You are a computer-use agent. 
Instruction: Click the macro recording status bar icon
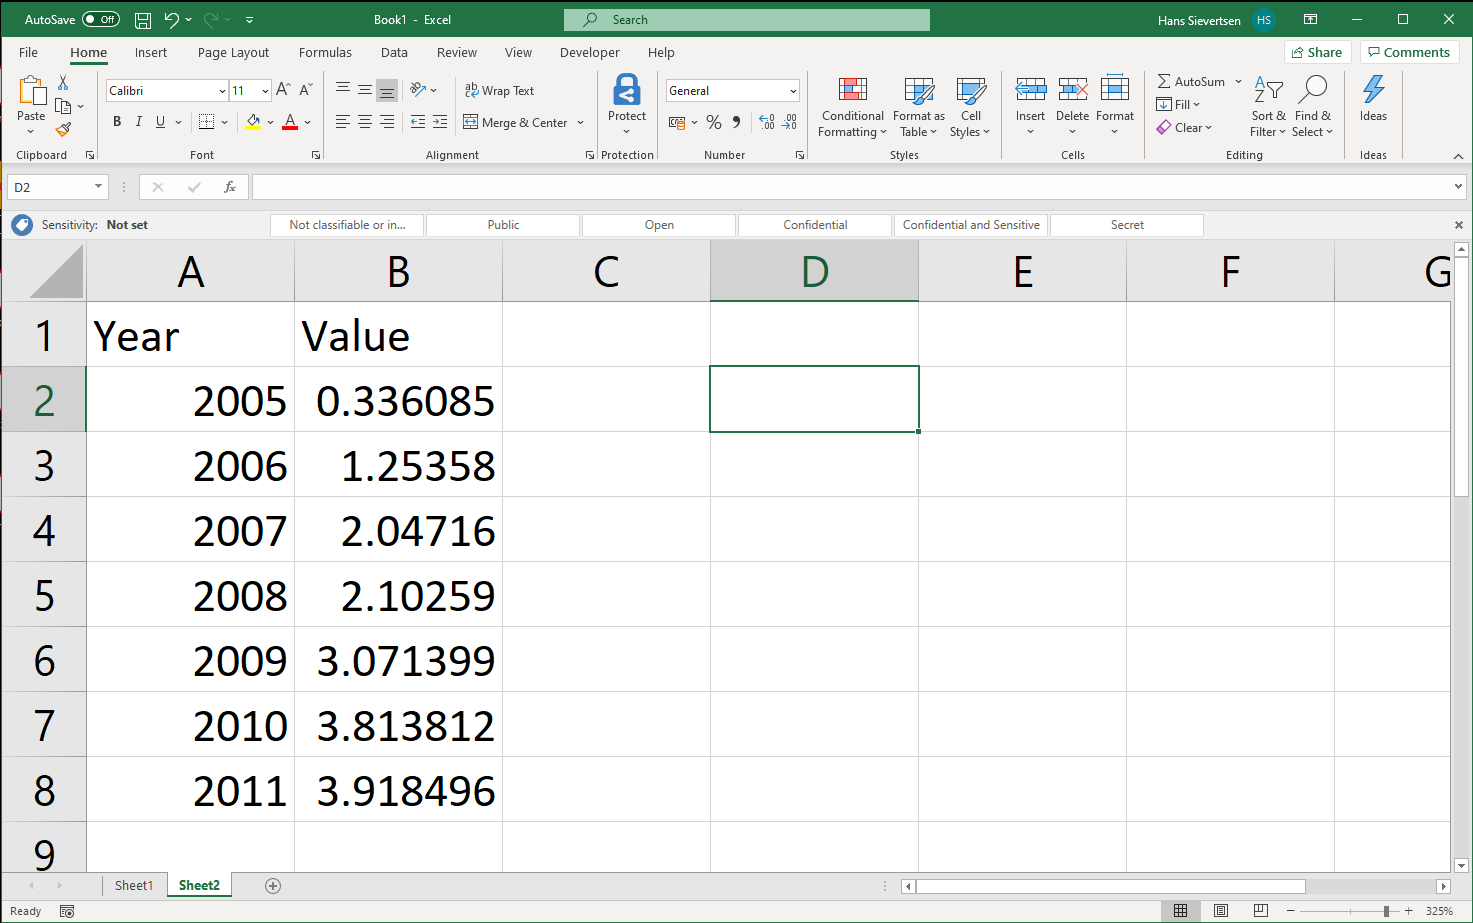(x=67, y=911)
